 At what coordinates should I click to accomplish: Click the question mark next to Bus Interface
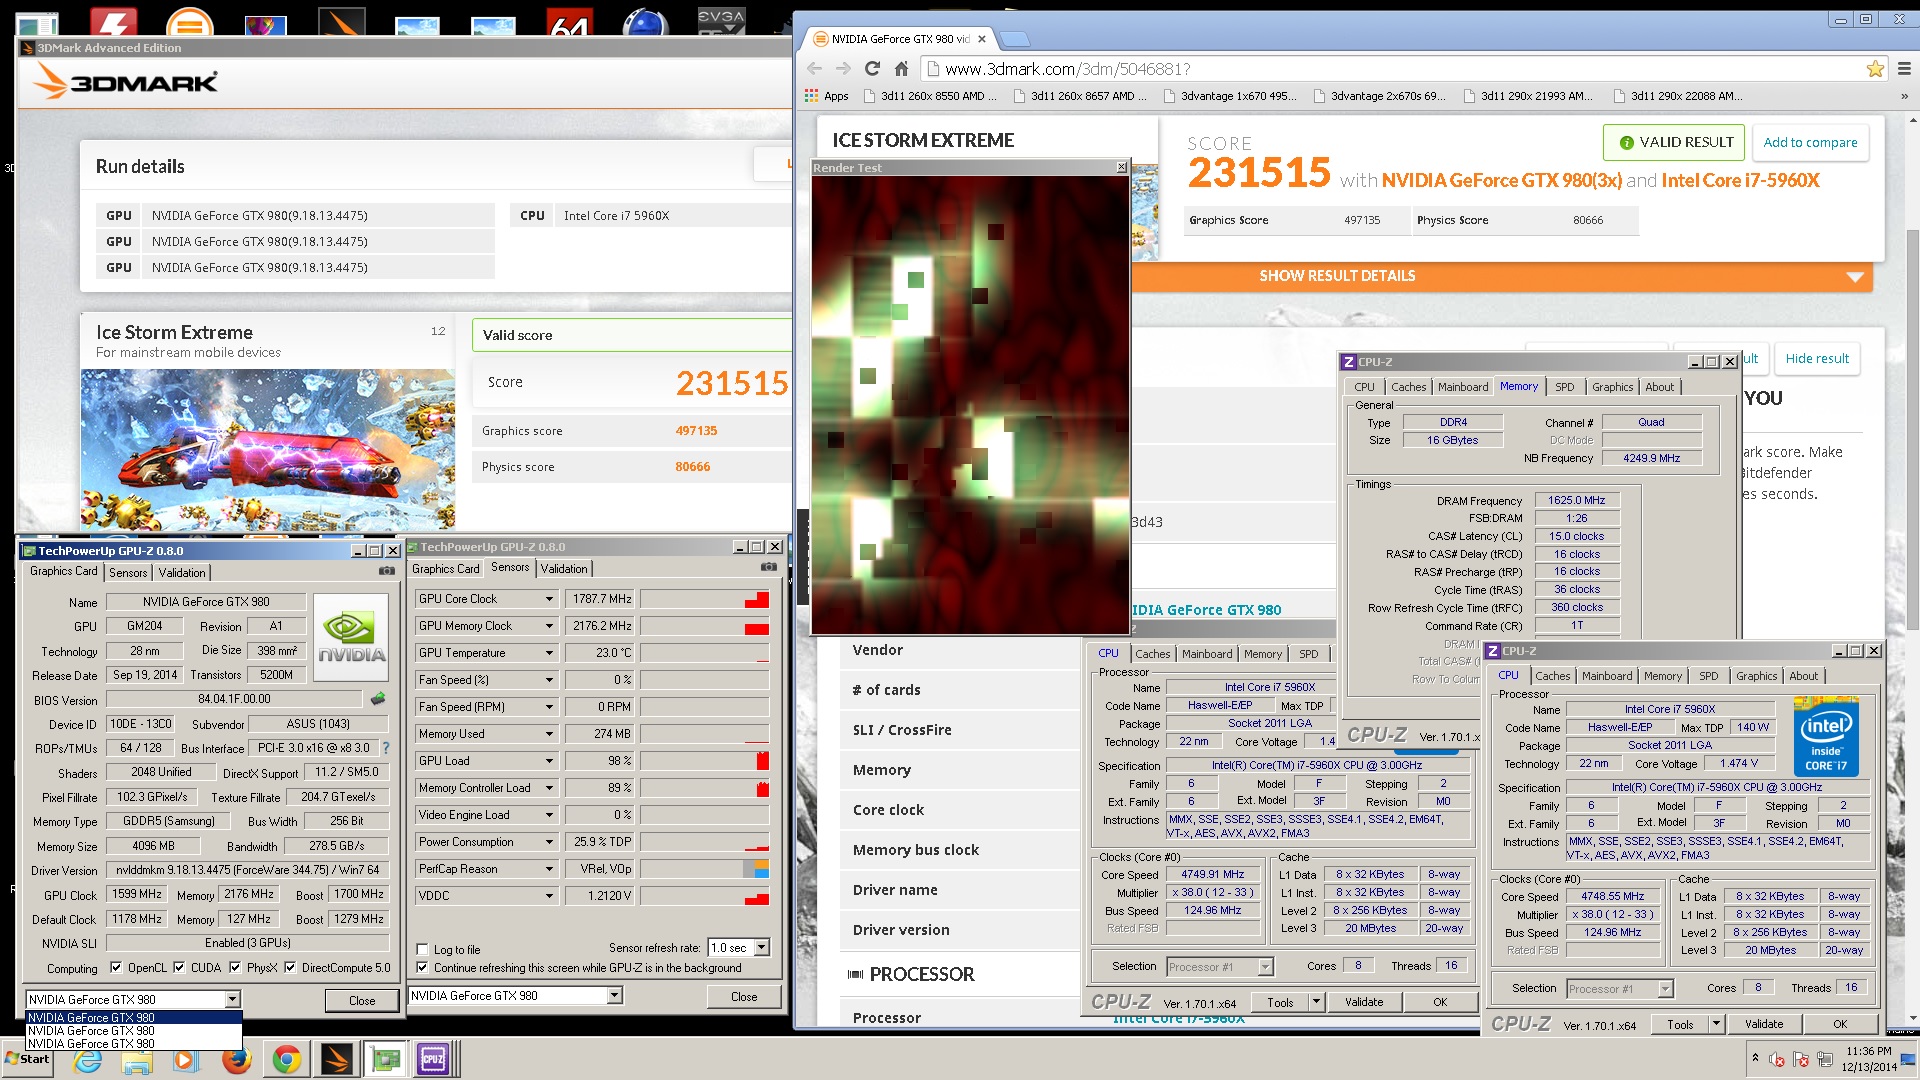386,747
